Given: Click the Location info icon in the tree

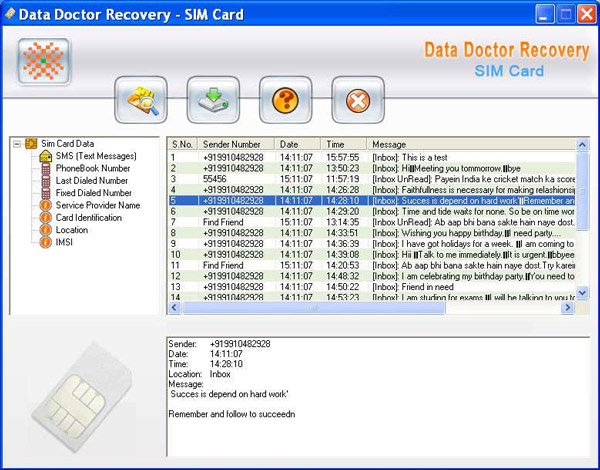Looking at the screenshot, I should pyautogui.click(x=46, y=230).
